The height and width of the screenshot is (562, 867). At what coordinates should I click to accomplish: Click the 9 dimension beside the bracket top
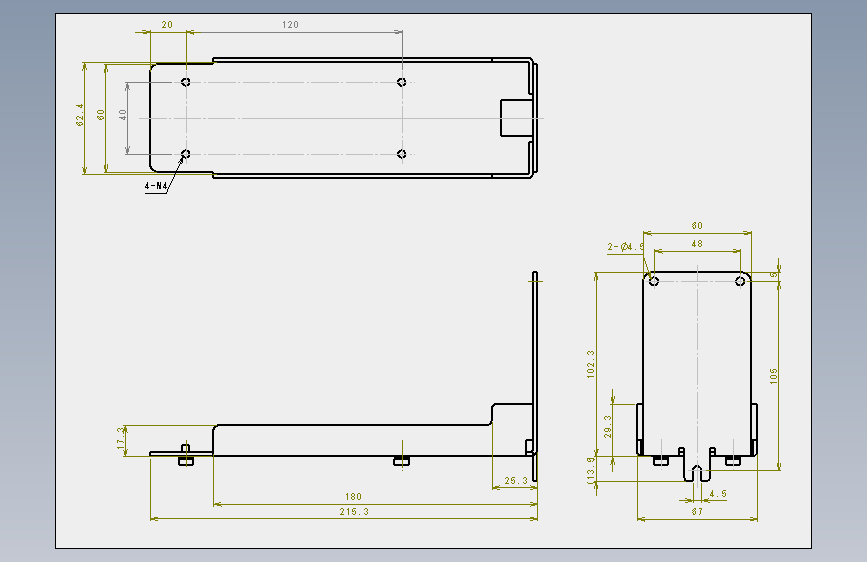click(774, 274)
